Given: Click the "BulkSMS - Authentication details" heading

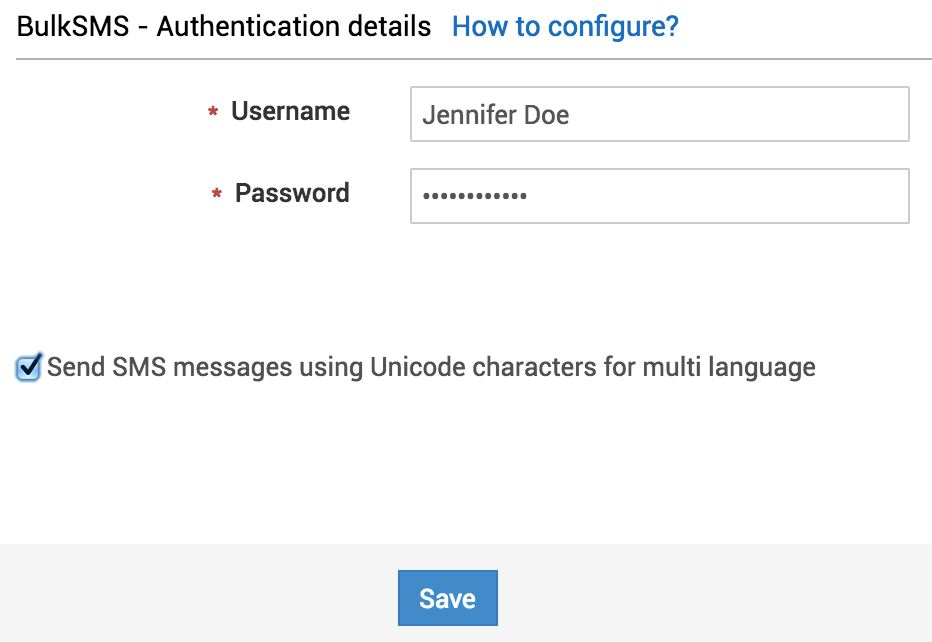Looking at the screenshot, I should [224, 27].
